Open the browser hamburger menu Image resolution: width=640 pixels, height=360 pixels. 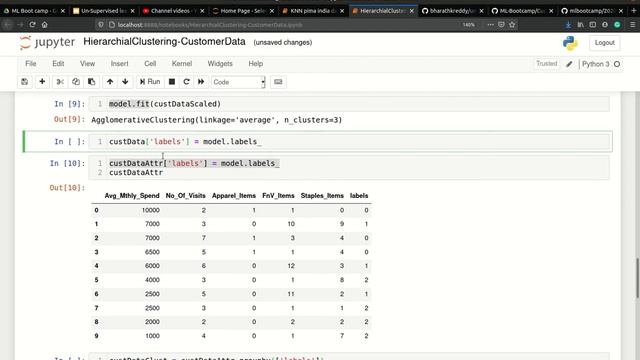click(632, 24)
